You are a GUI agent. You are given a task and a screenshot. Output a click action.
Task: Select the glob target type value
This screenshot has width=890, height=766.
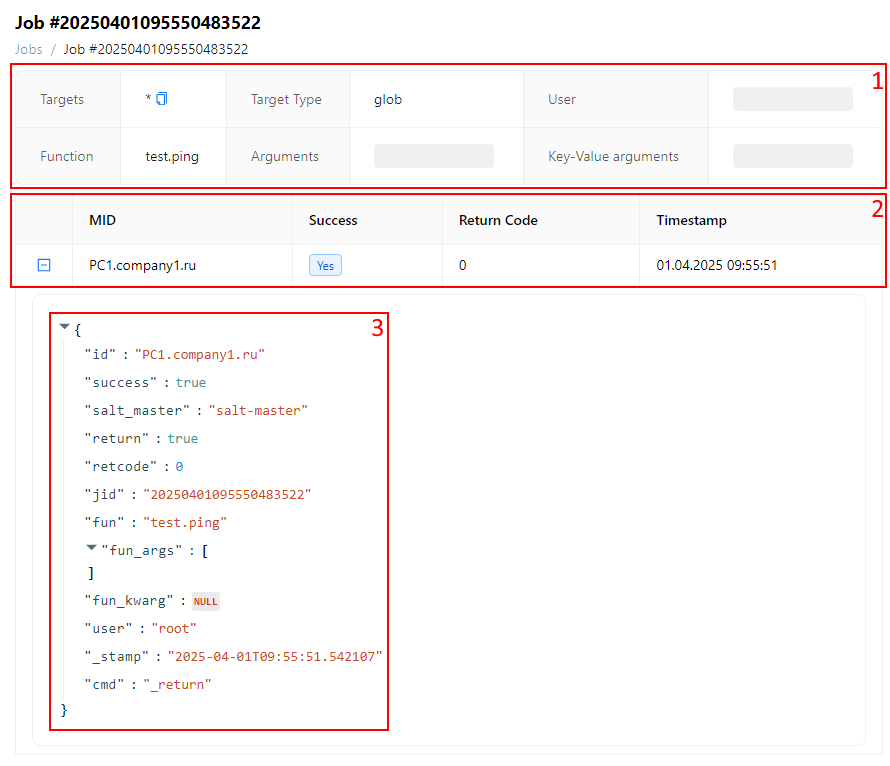tap(388, 99)
